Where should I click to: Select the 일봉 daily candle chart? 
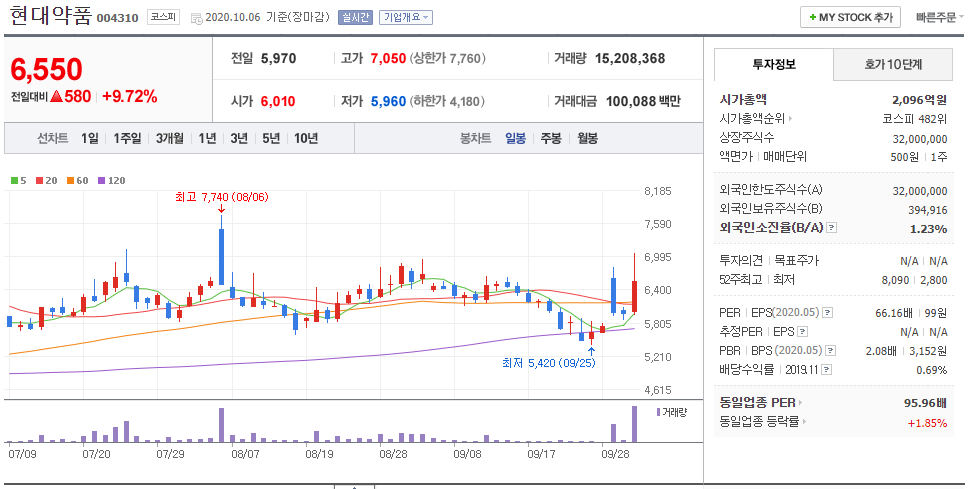515,138
